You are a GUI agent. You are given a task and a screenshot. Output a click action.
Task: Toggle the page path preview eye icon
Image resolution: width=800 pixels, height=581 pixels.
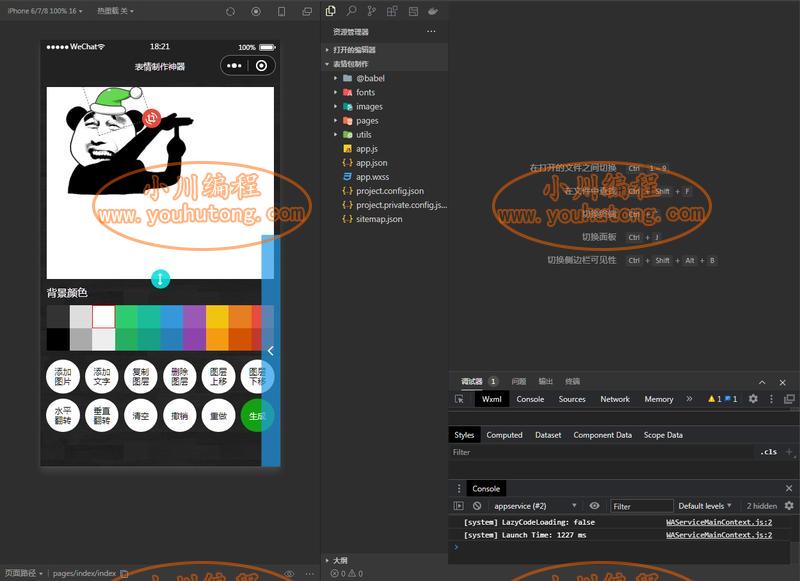[x=289, y=573]
